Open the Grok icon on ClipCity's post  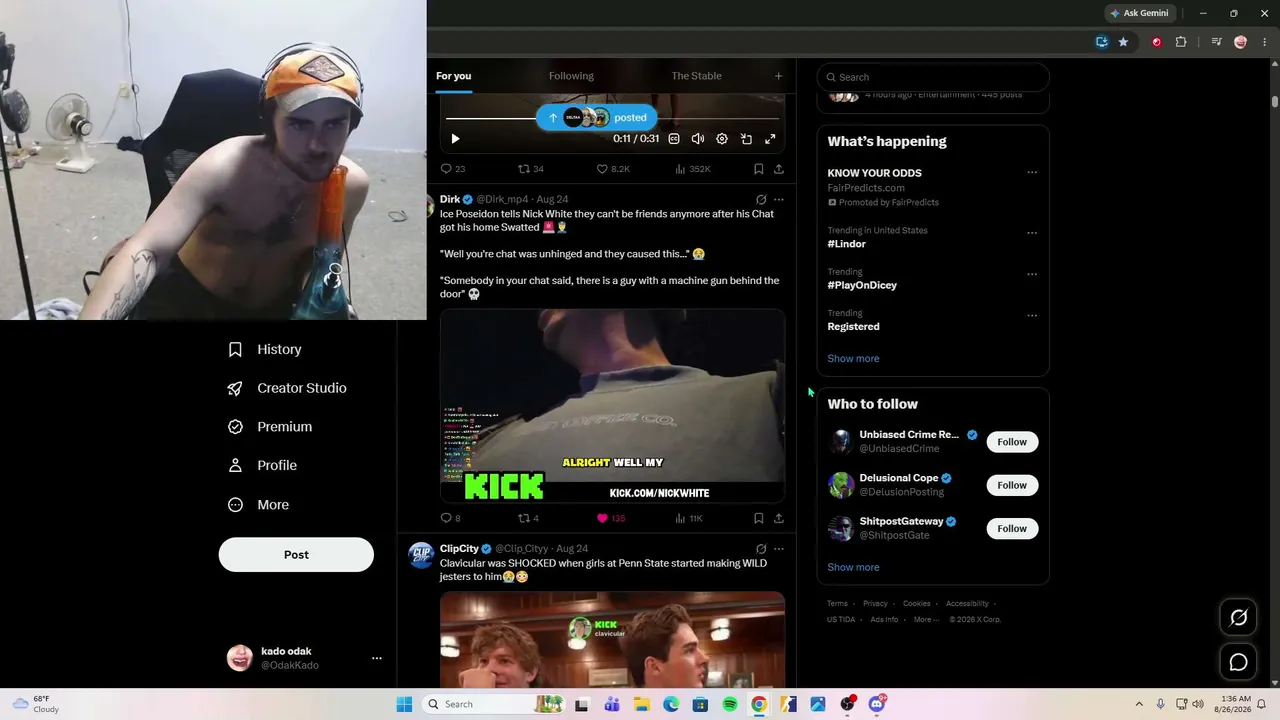(761, 549)
